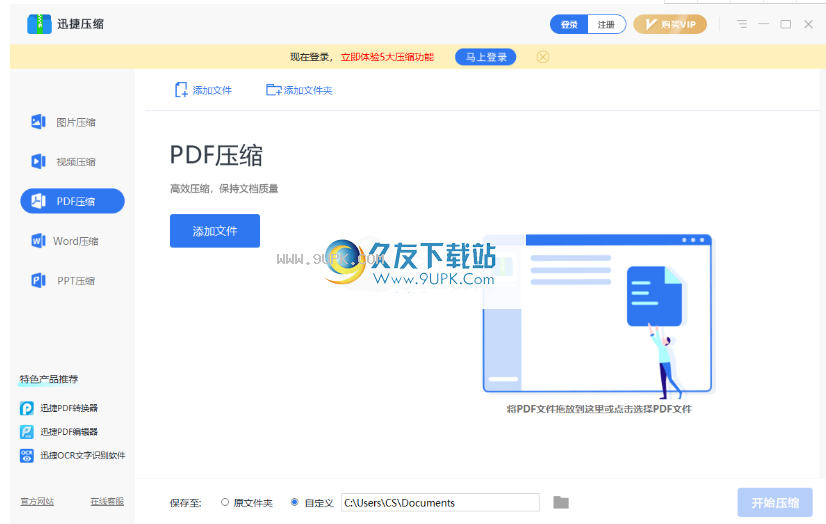The height and width of the screenshot is (524, 826).
Task: Click the 开始压缩 button
Action: coord(775,502)
